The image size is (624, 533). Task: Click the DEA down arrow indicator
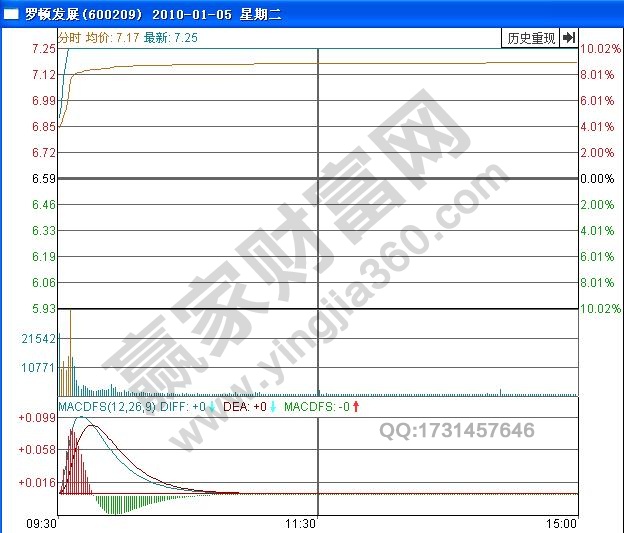coord(273,407)
